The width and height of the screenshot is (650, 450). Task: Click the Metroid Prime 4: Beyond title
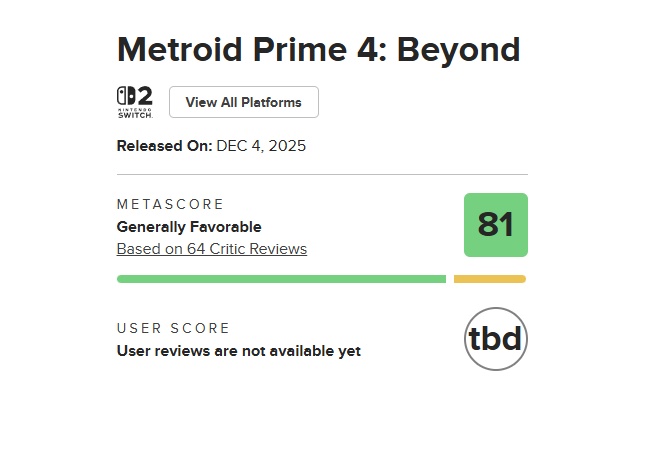pyautogui.click(x=319, y=50)
